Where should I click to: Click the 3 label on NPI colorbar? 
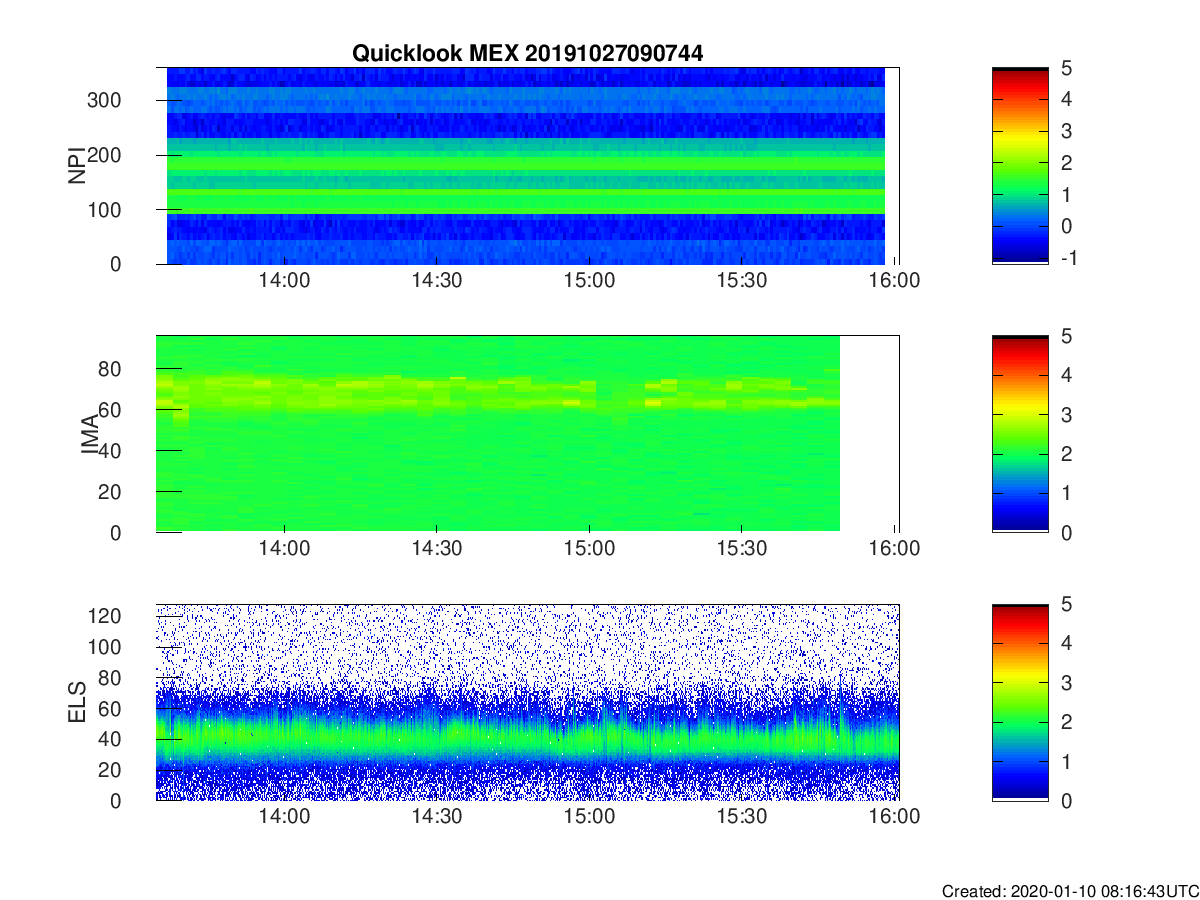1066,131
